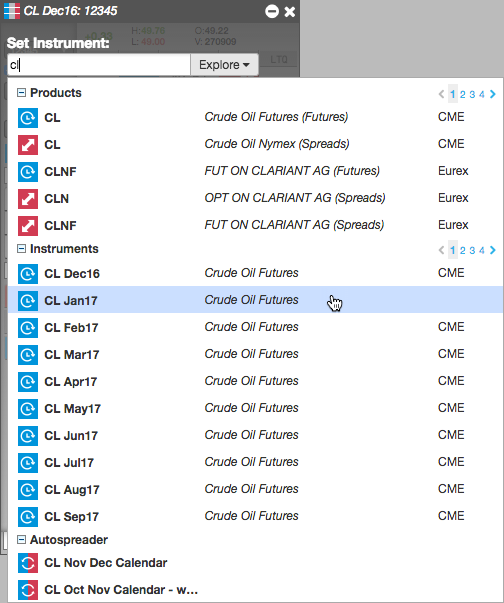Go to page 3 of Instruments results
Image resolution: width=504 pixels, height=603 pixels.
[x=472, y=250]
